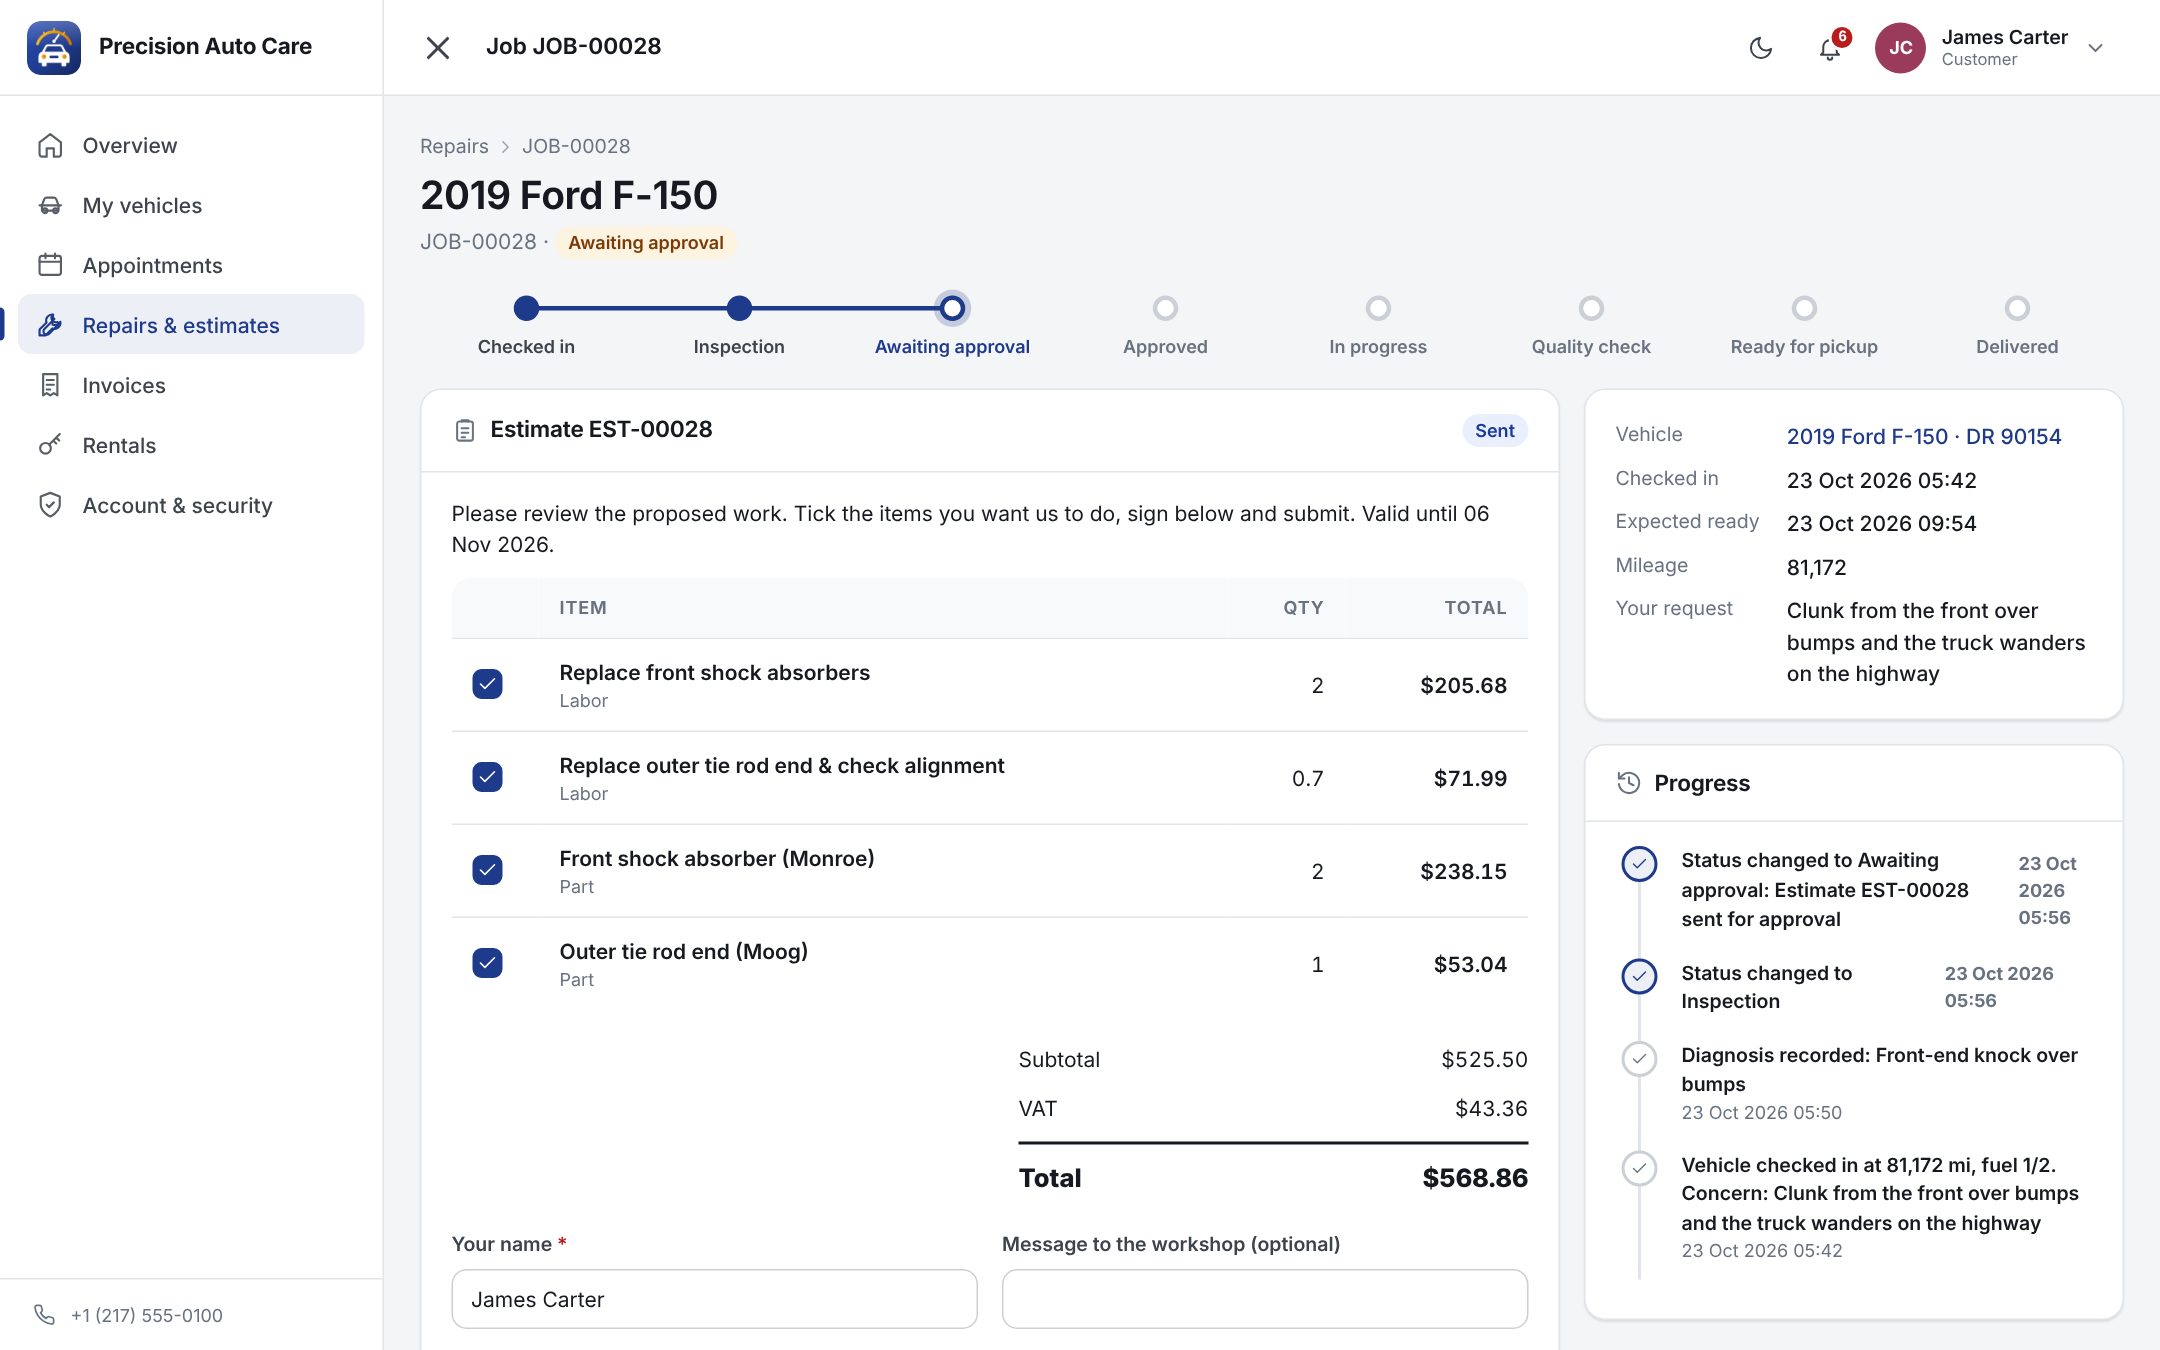
Task: Close the job panel with the X icon
Action: (x=437, y=47)
